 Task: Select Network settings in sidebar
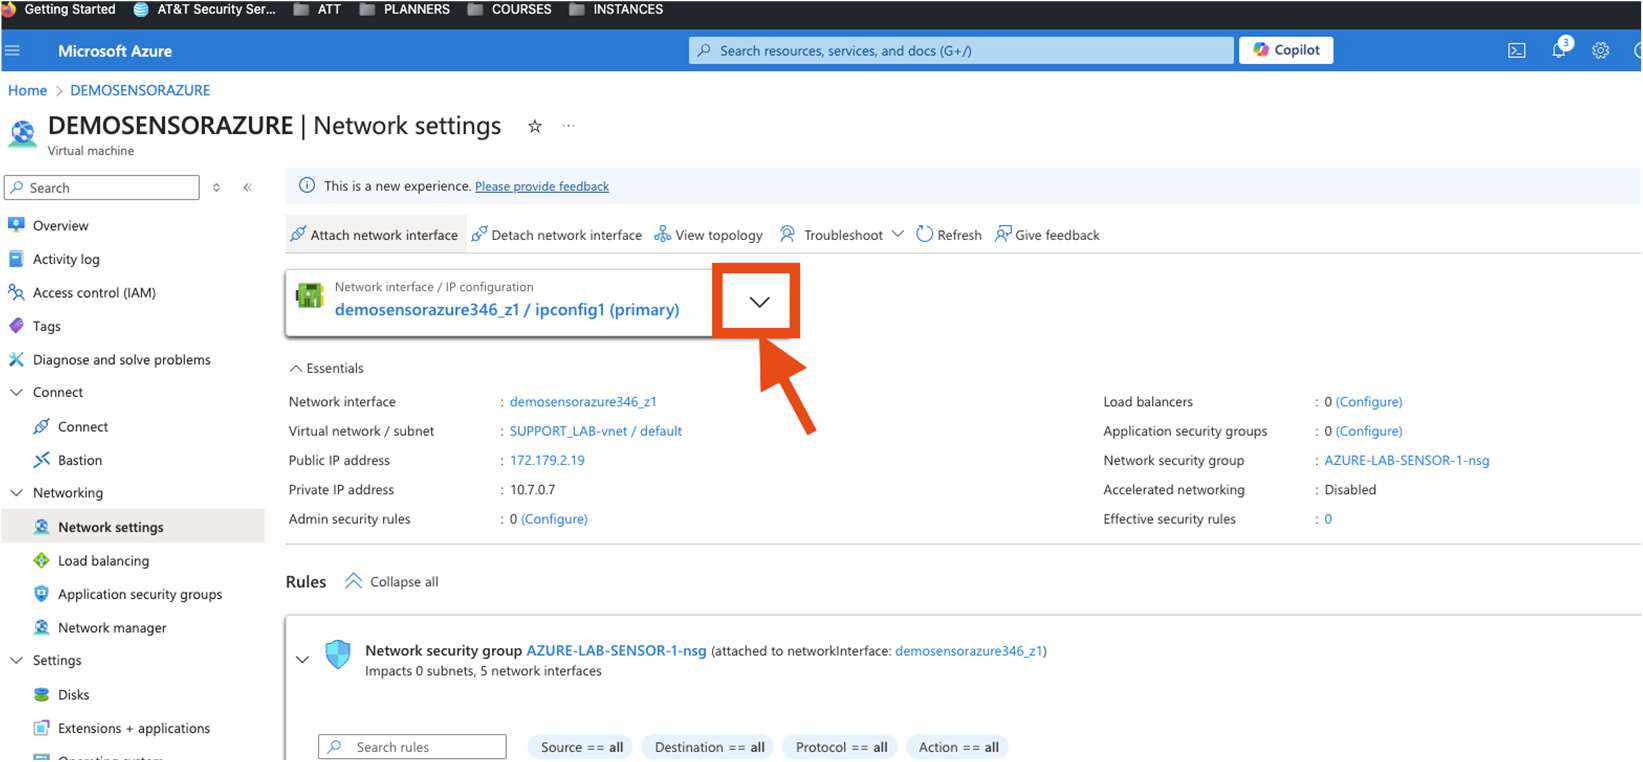point(133,527)
